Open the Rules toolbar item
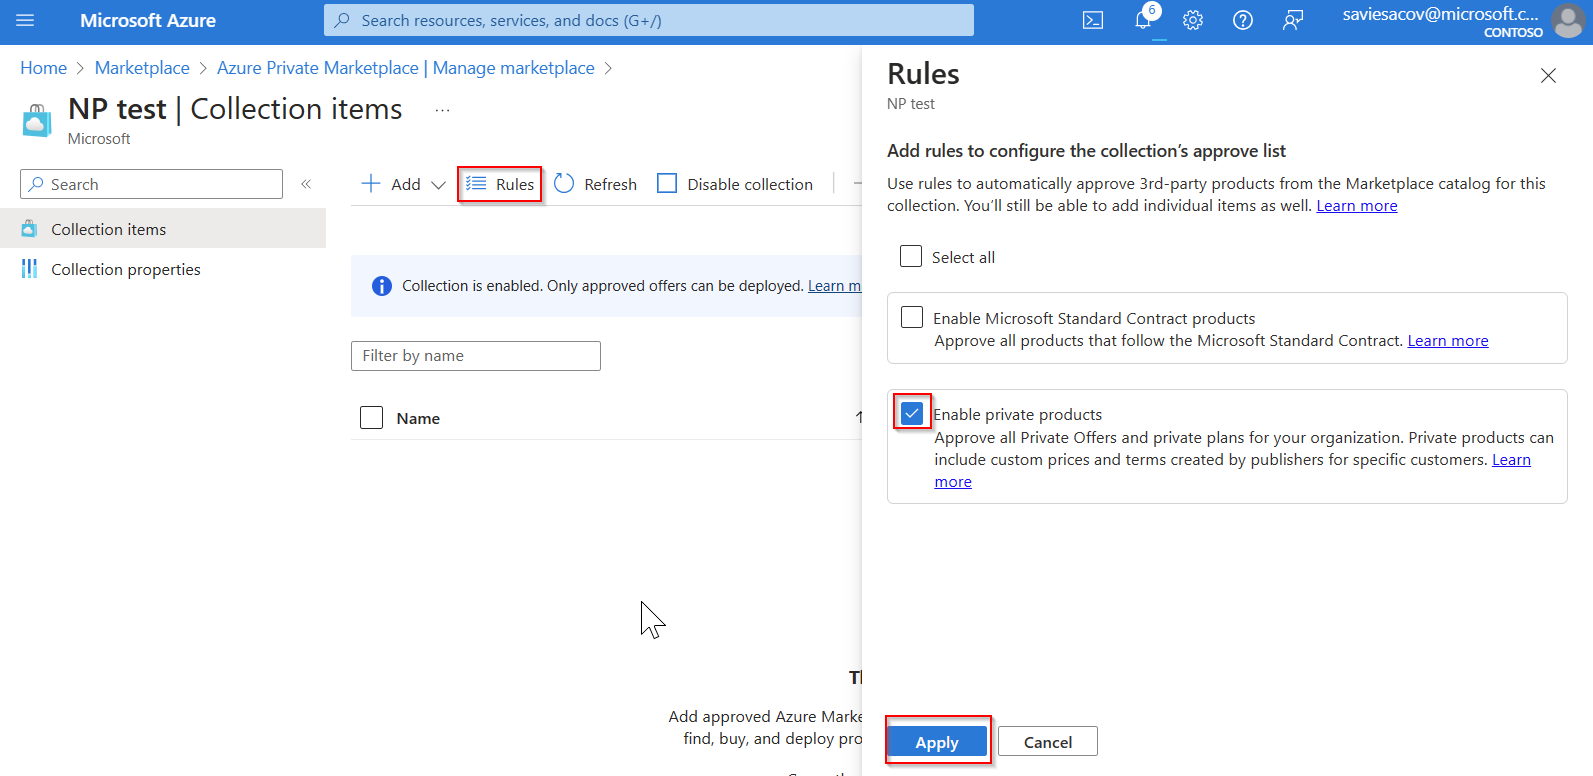The height and width of the screenshot is (776, 1593). [500, 184]
